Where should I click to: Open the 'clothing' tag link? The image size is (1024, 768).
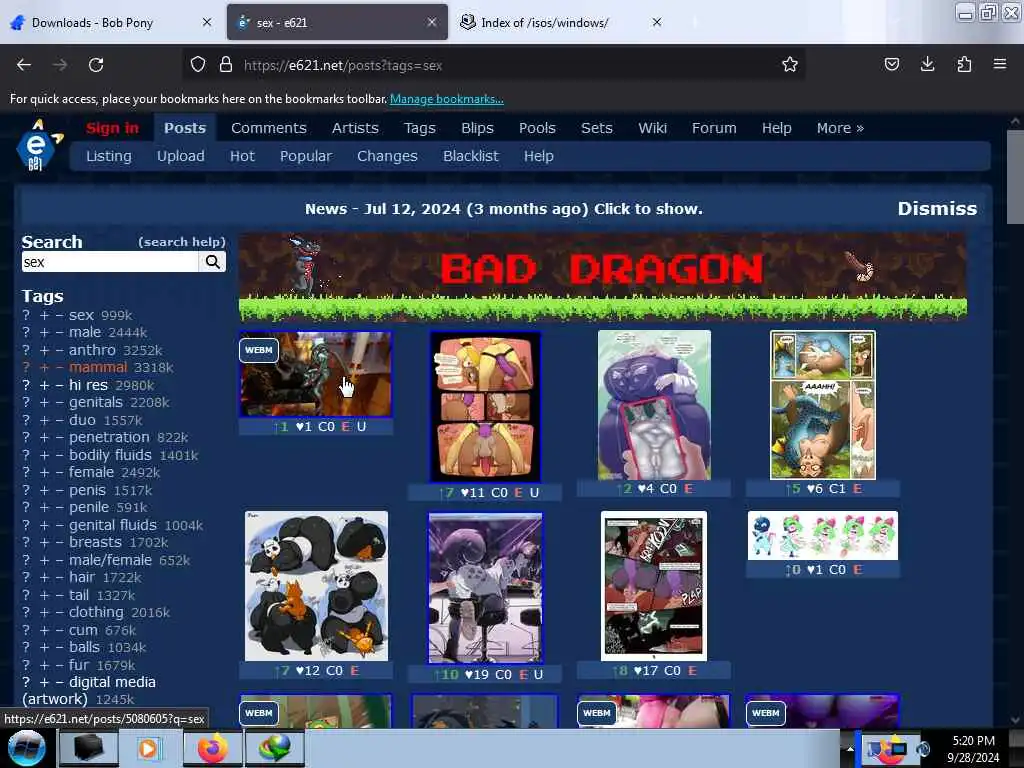pos(97,613)
